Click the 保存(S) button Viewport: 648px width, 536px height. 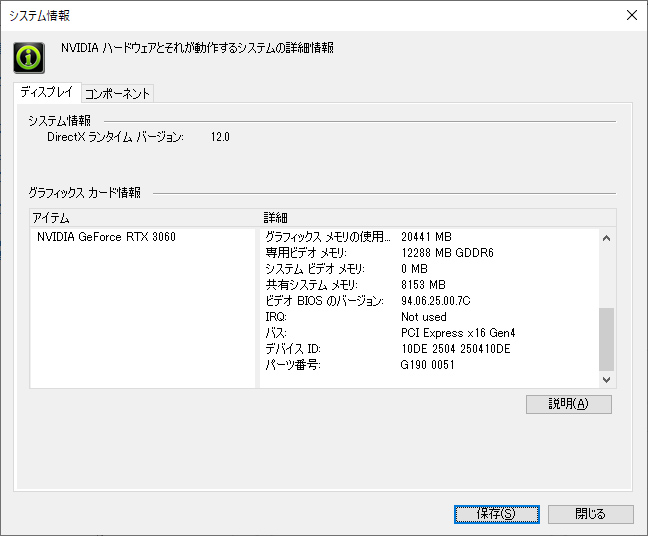tap(496, 514)
